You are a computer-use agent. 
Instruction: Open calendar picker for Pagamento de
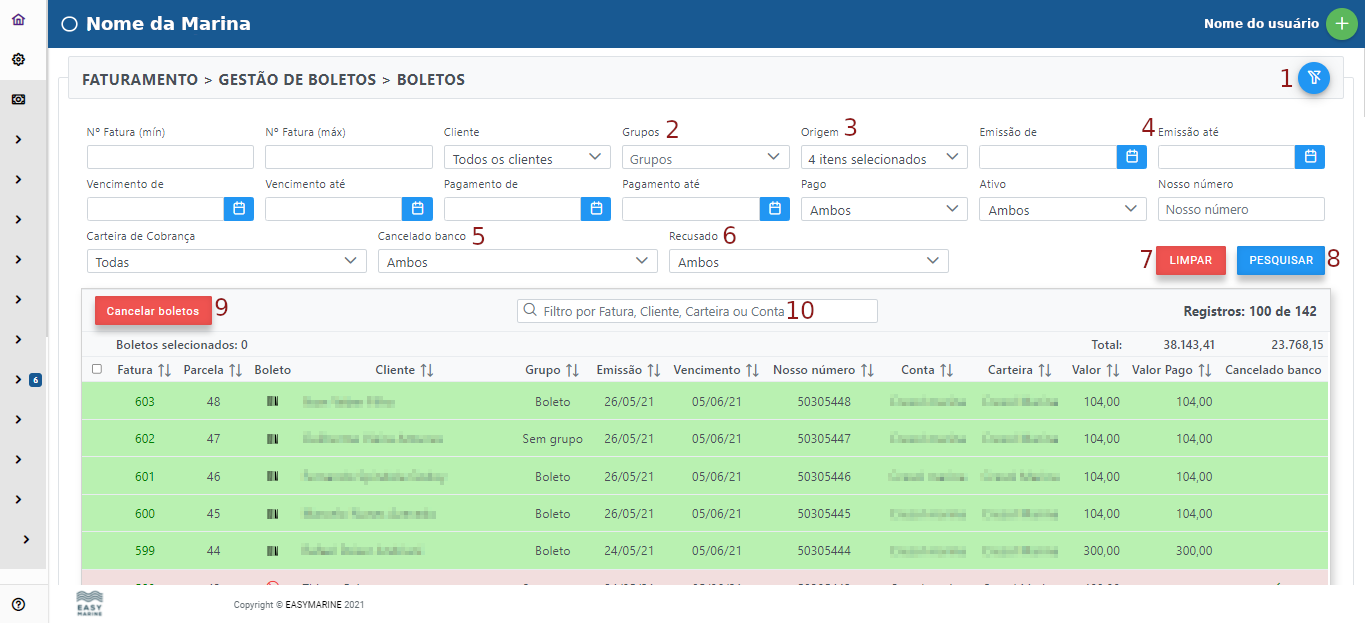[x=596, y=209]
